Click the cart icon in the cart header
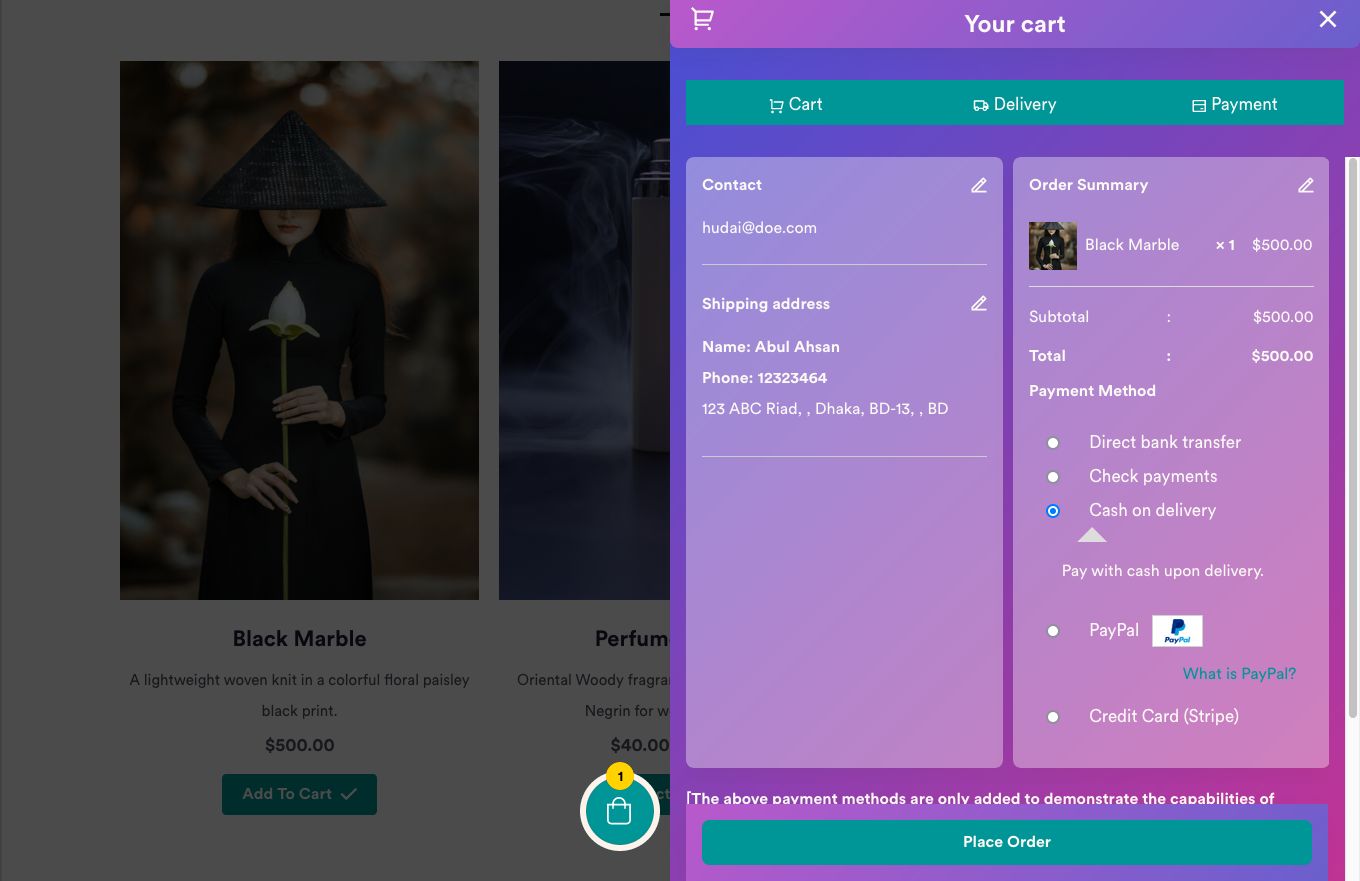 (703, 19)
